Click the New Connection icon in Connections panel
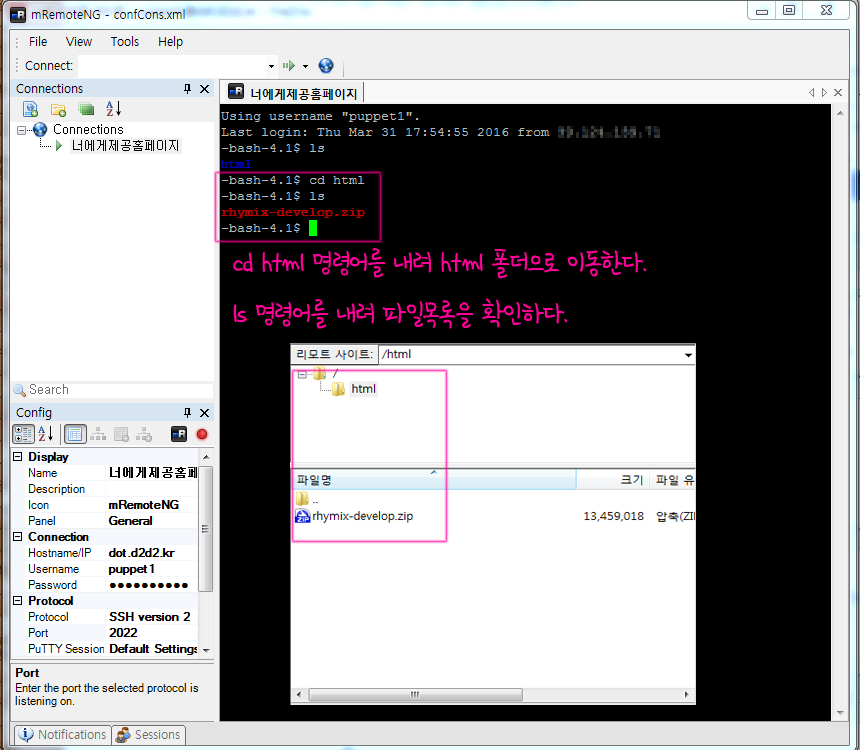The height and width of the screenshot is (750, 860). (30, 109)
